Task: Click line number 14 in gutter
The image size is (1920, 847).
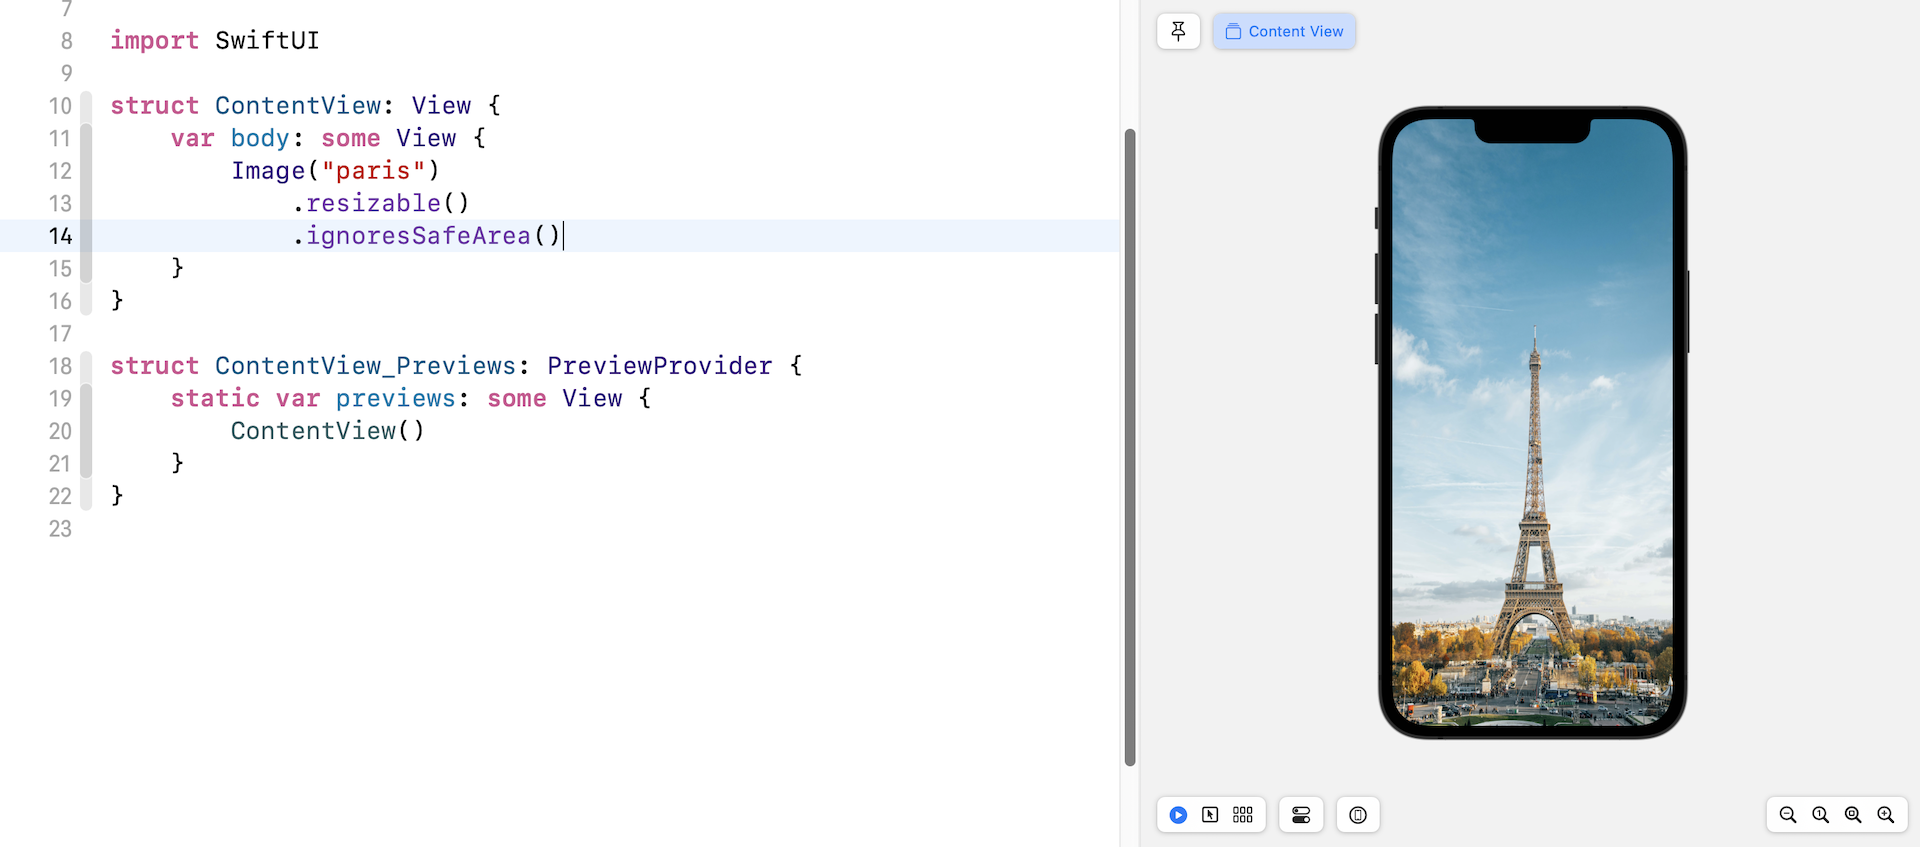Action: point(60,236)
